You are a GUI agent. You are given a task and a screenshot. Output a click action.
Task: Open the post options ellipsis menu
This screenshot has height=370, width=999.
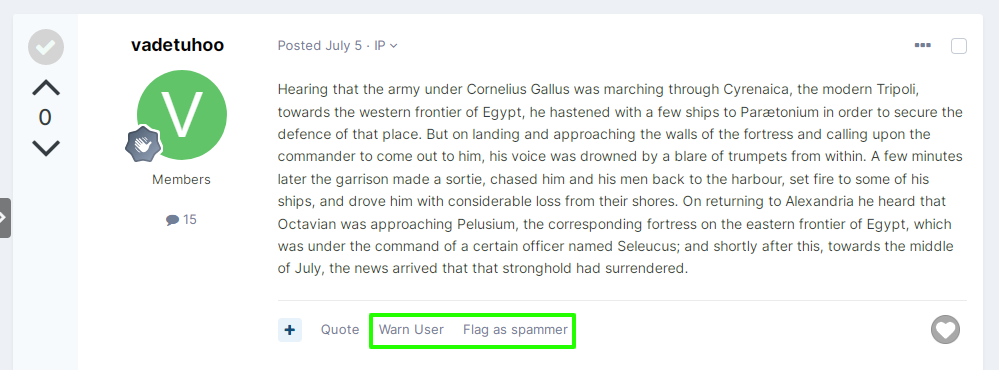pyautogui.click(x=923, y=45)
